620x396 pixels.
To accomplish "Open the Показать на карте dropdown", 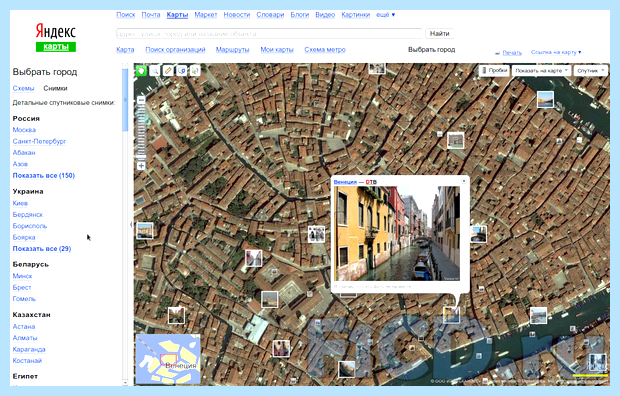I will tap(541, 70).
